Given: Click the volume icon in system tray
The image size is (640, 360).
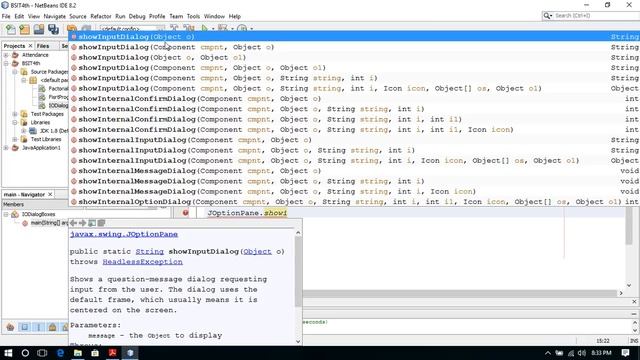Looking at the screenshot, I should [582, 353].
